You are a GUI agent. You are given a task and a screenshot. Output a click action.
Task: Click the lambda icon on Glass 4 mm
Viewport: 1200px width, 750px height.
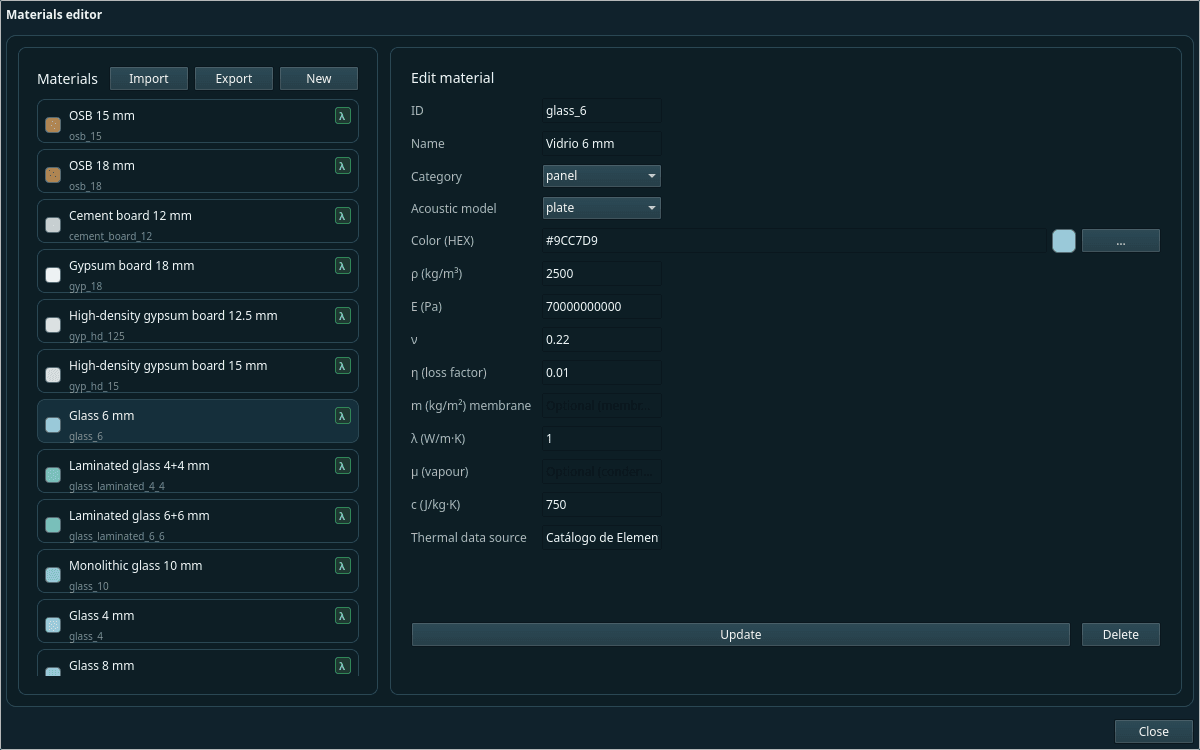pos(343,616)
